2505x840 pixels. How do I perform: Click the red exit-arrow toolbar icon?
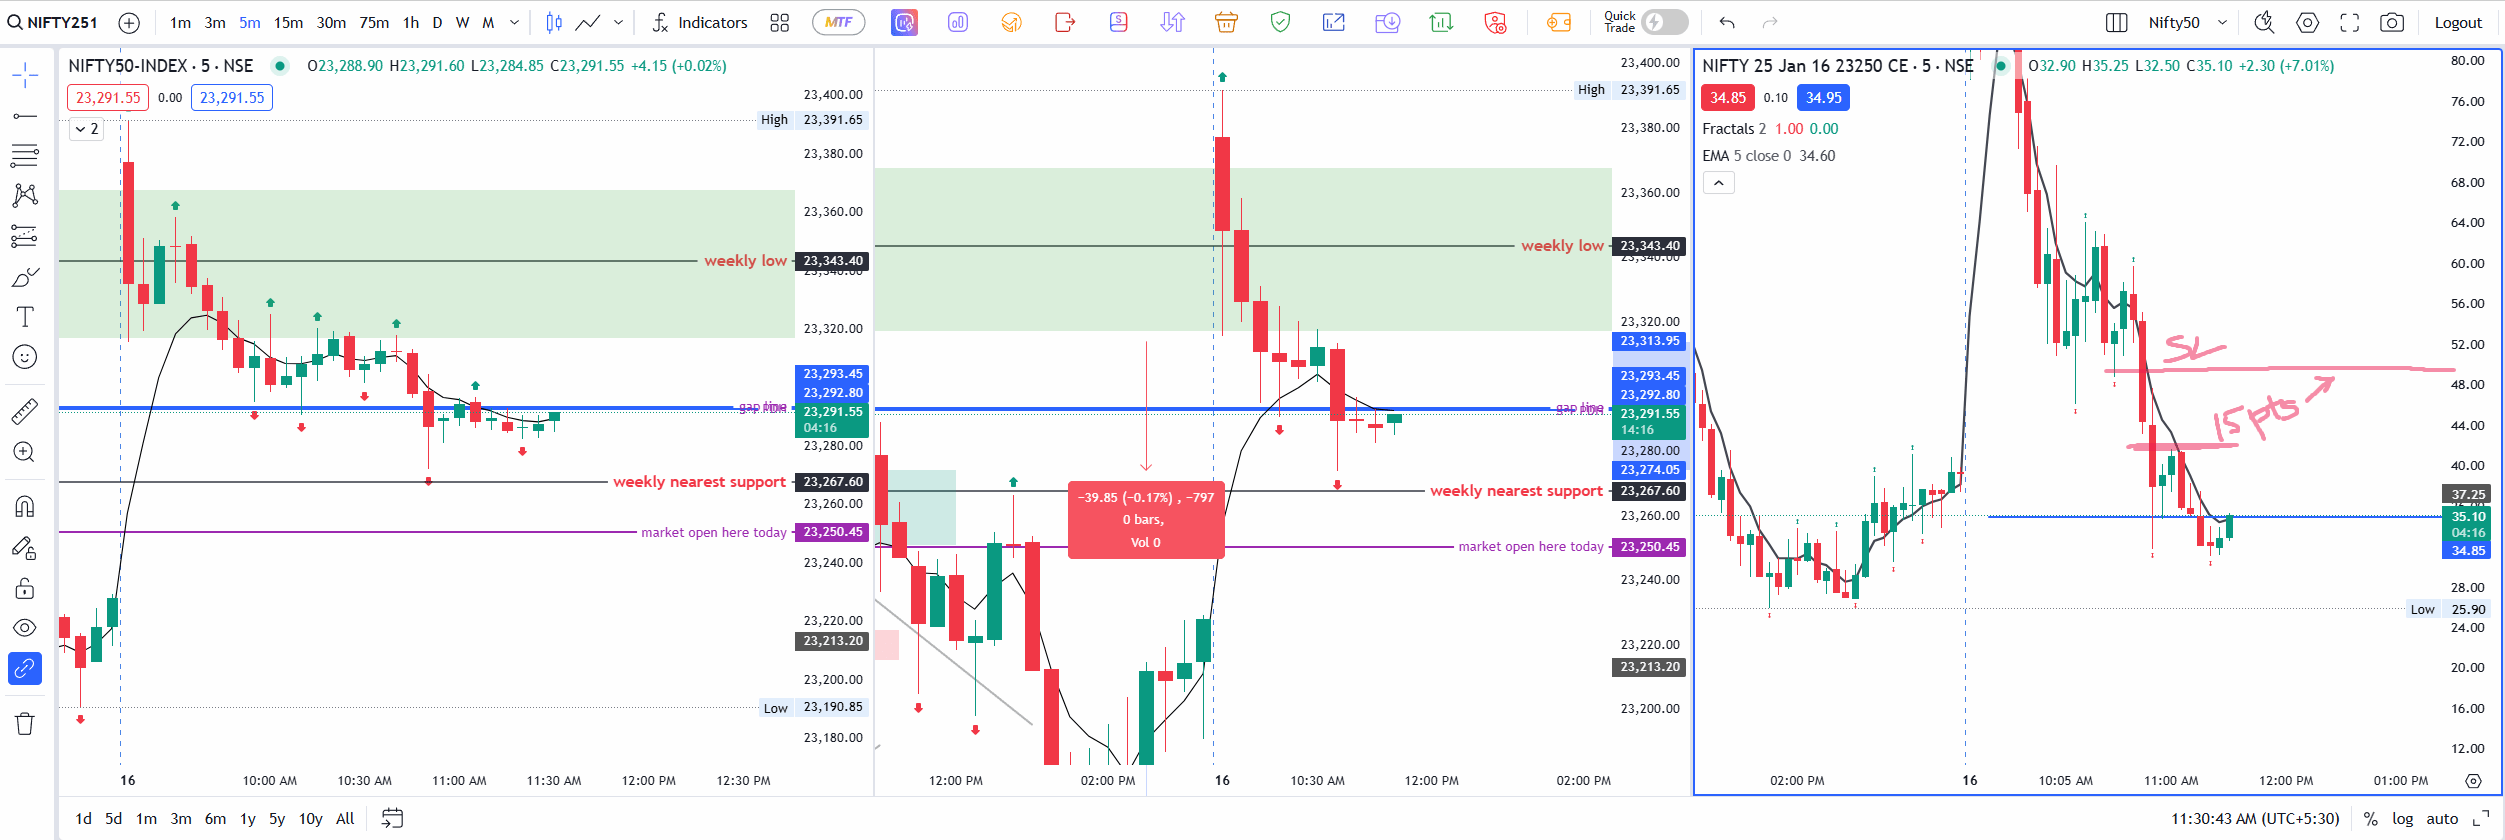coord(1065,22)
